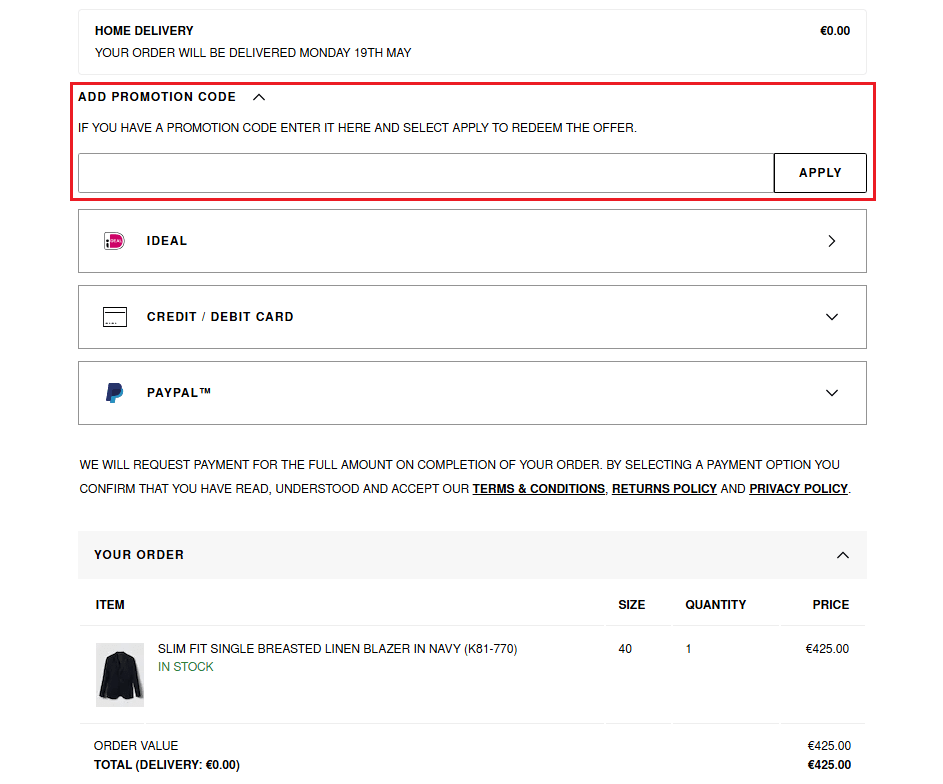Expand the PayPal payment chevron
The width and height of the screenshot is (943, 784).
tap(832, 393)
